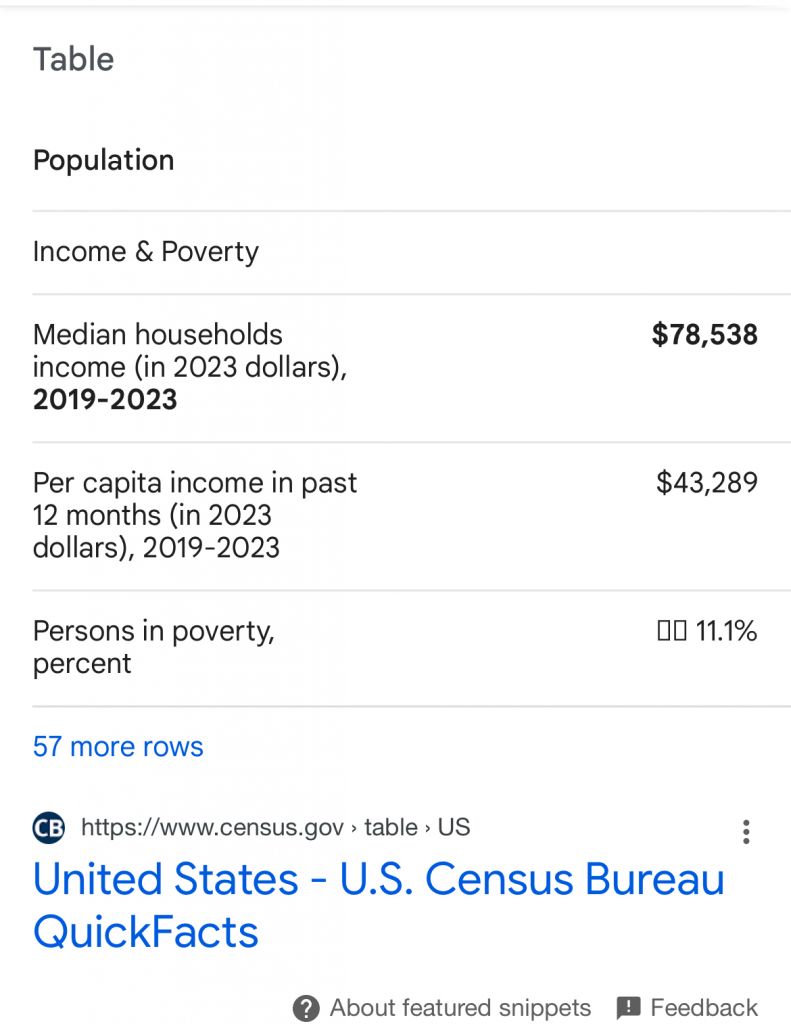Click the Feedback link
The image size is (791, 1024).
click(x=704, y=1007)
